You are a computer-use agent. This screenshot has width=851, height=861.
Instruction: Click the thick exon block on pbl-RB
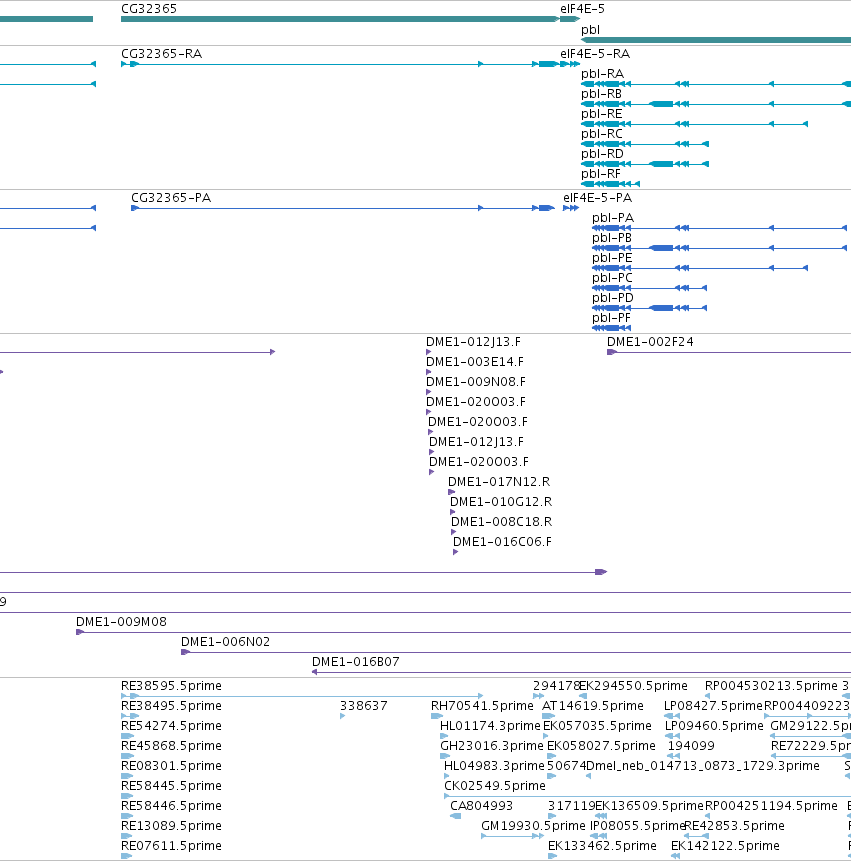coord(661,104)
